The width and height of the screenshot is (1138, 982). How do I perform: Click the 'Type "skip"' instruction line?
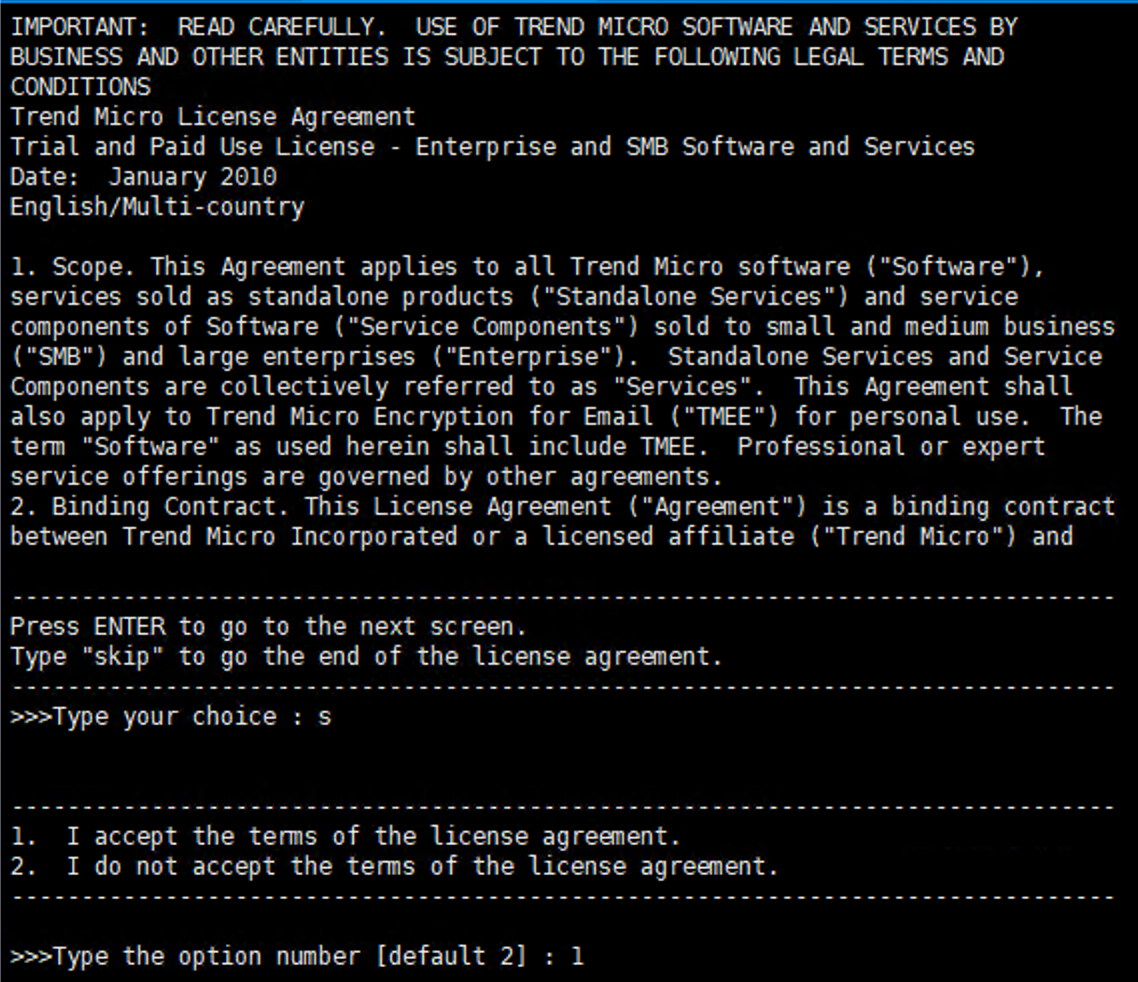pos(365,657)
